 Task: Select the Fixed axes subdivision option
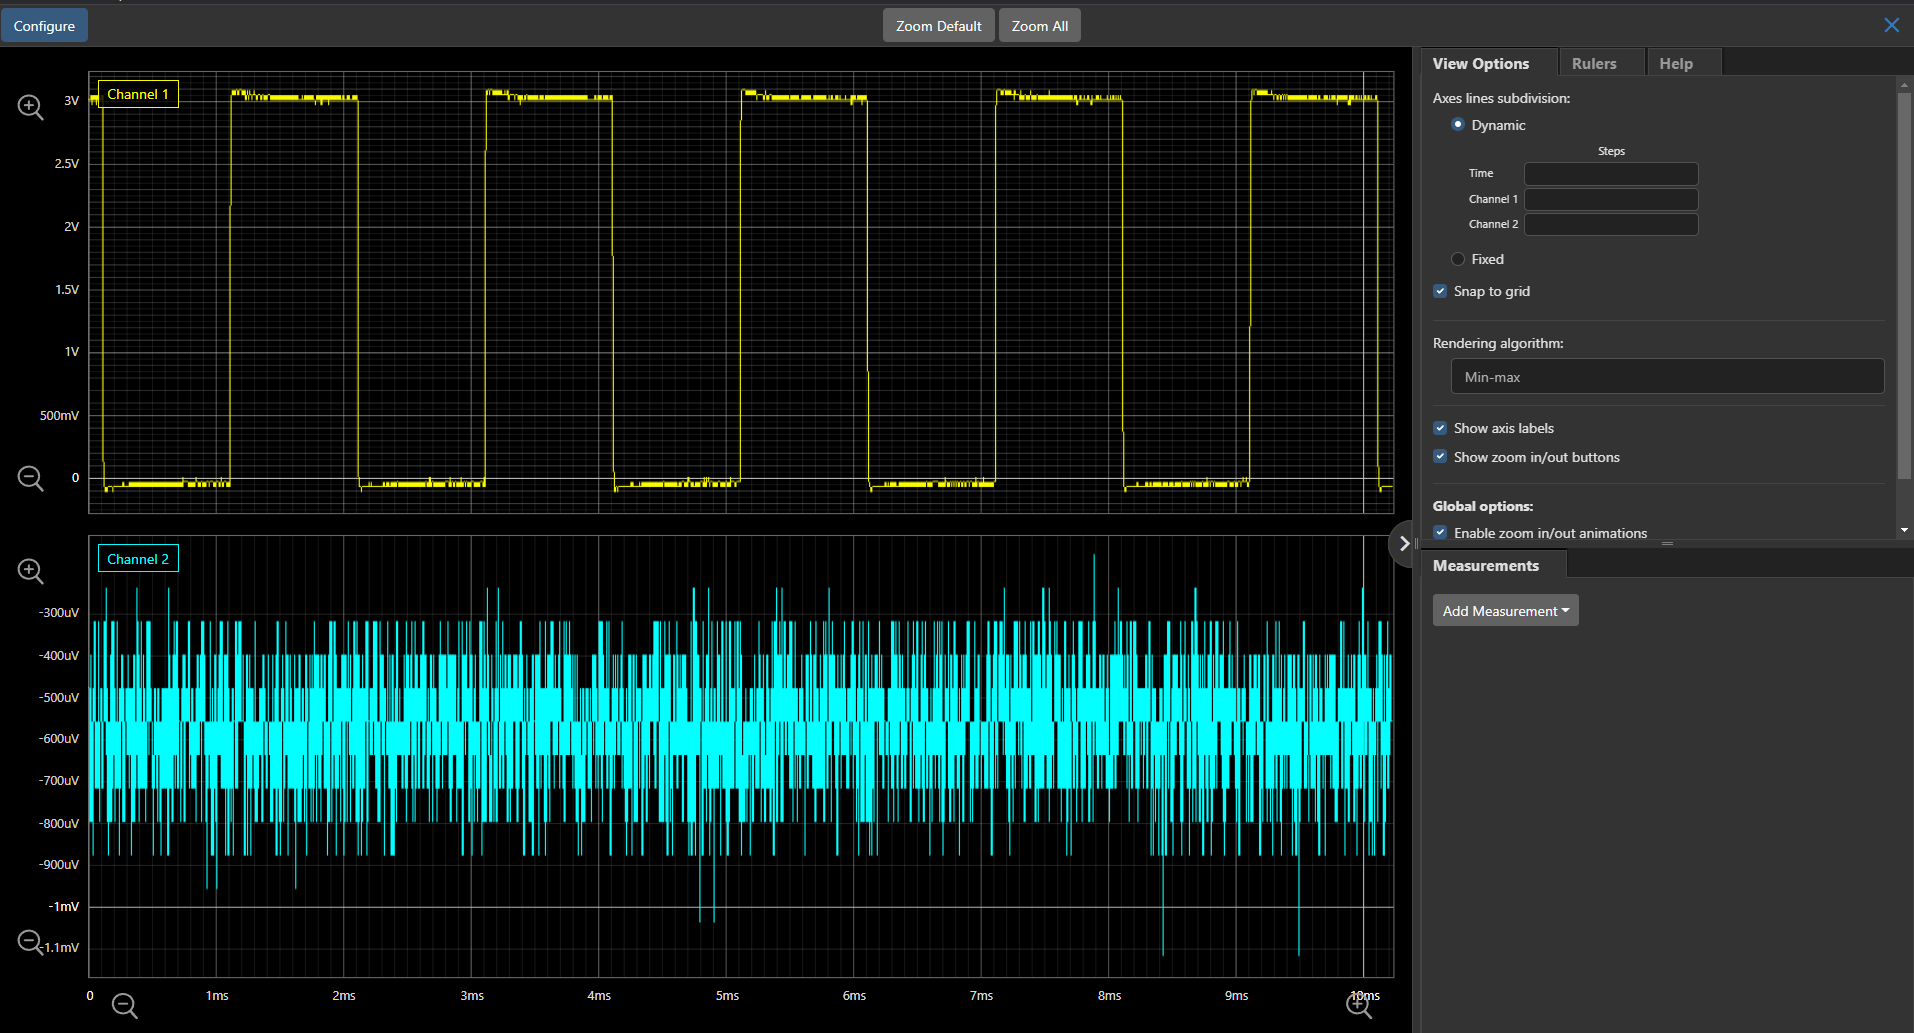click(1458, 259)
